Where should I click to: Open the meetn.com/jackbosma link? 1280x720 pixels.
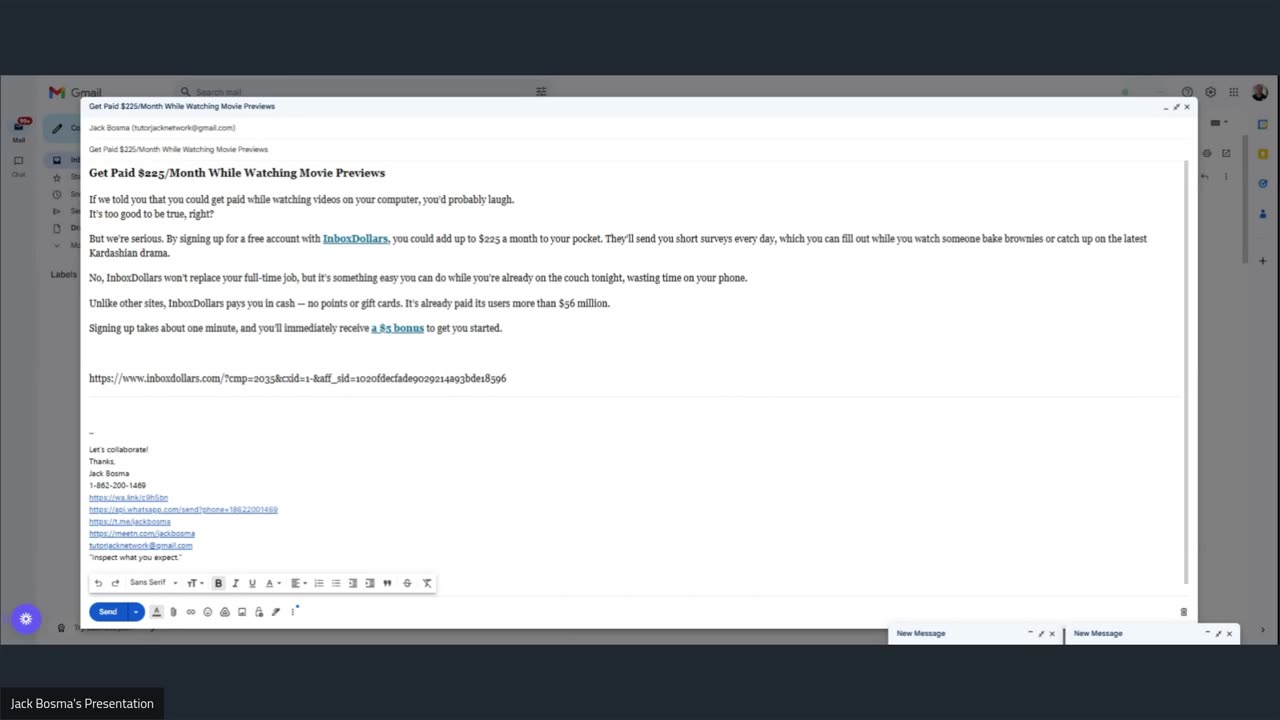click(x=141, y=533)
